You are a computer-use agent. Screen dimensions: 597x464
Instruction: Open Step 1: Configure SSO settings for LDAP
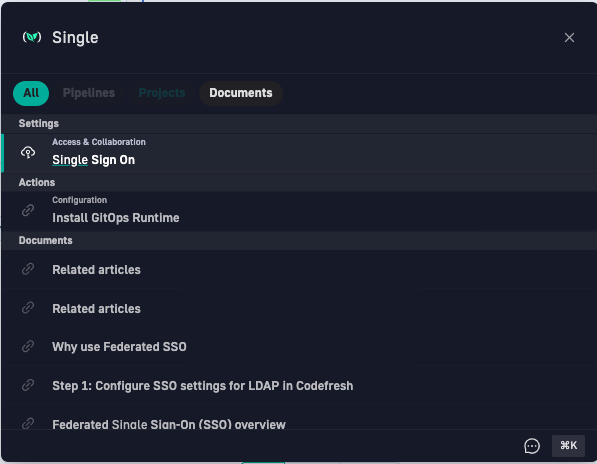[x=299, y=386]
